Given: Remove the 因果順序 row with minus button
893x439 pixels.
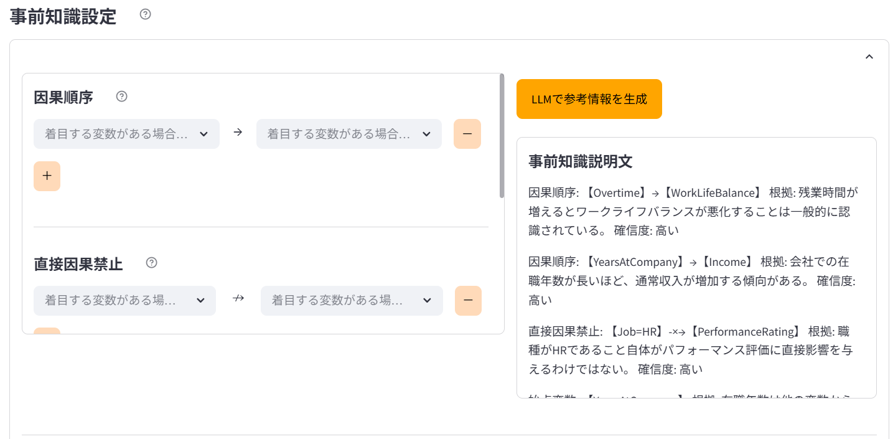Looking at the screenshot, I should [468, 134].
